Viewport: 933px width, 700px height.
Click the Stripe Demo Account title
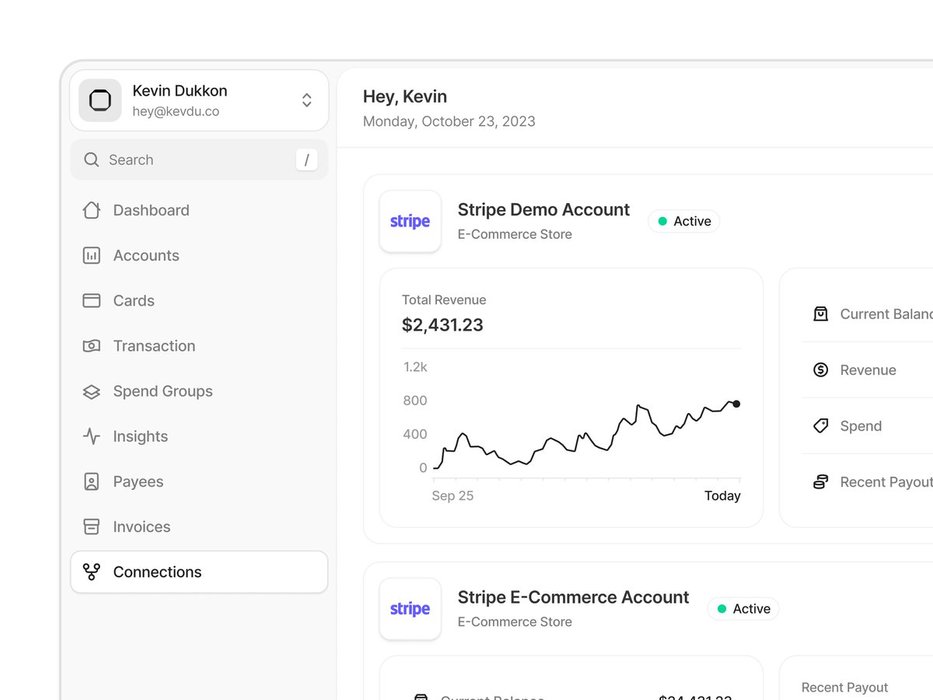[x=543, y=210]
